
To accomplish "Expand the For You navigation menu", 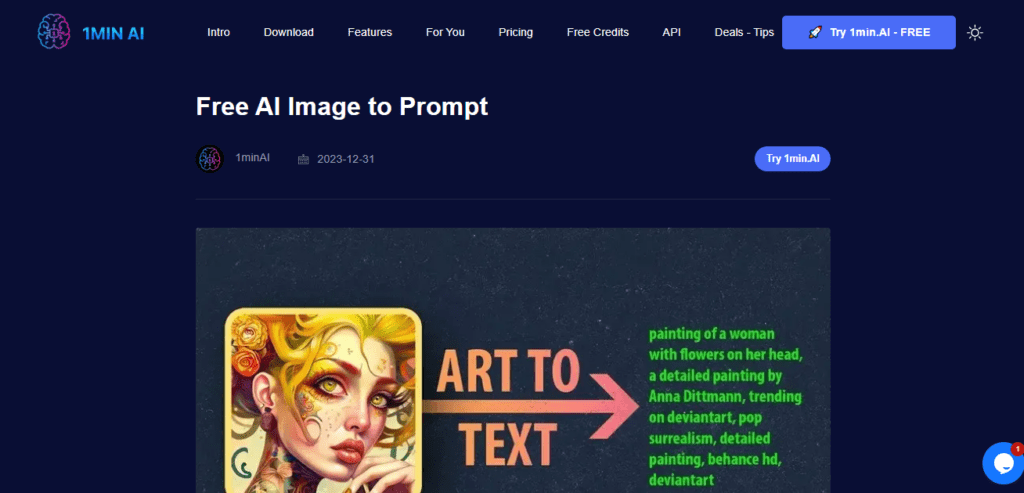I will [x=445, y=32].
